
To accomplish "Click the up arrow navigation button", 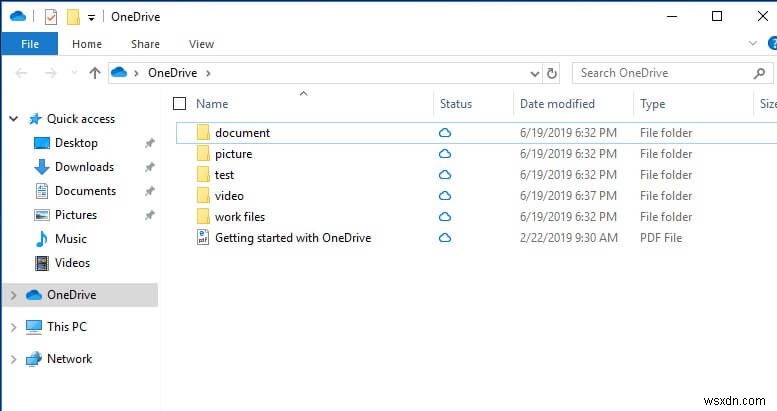I will tap(95, 72).
